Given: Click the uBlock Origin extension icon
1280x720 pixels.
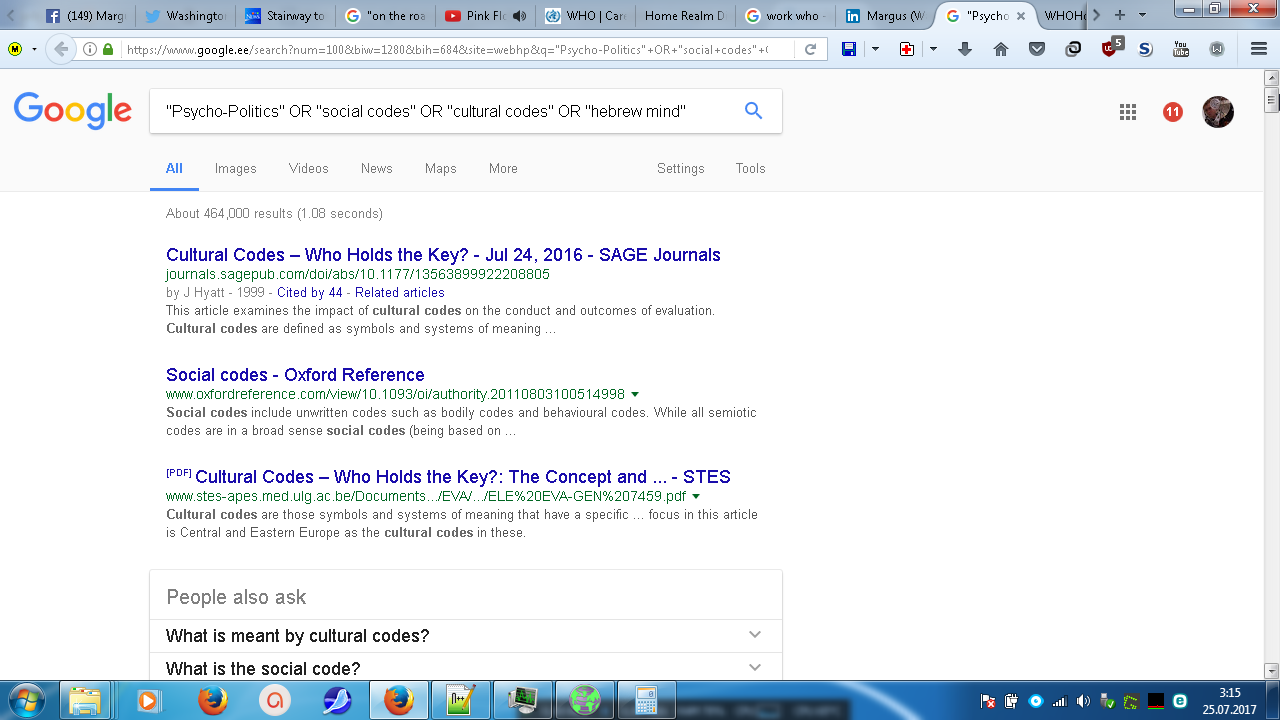Looking at the screenshot, I should 1110,48.
